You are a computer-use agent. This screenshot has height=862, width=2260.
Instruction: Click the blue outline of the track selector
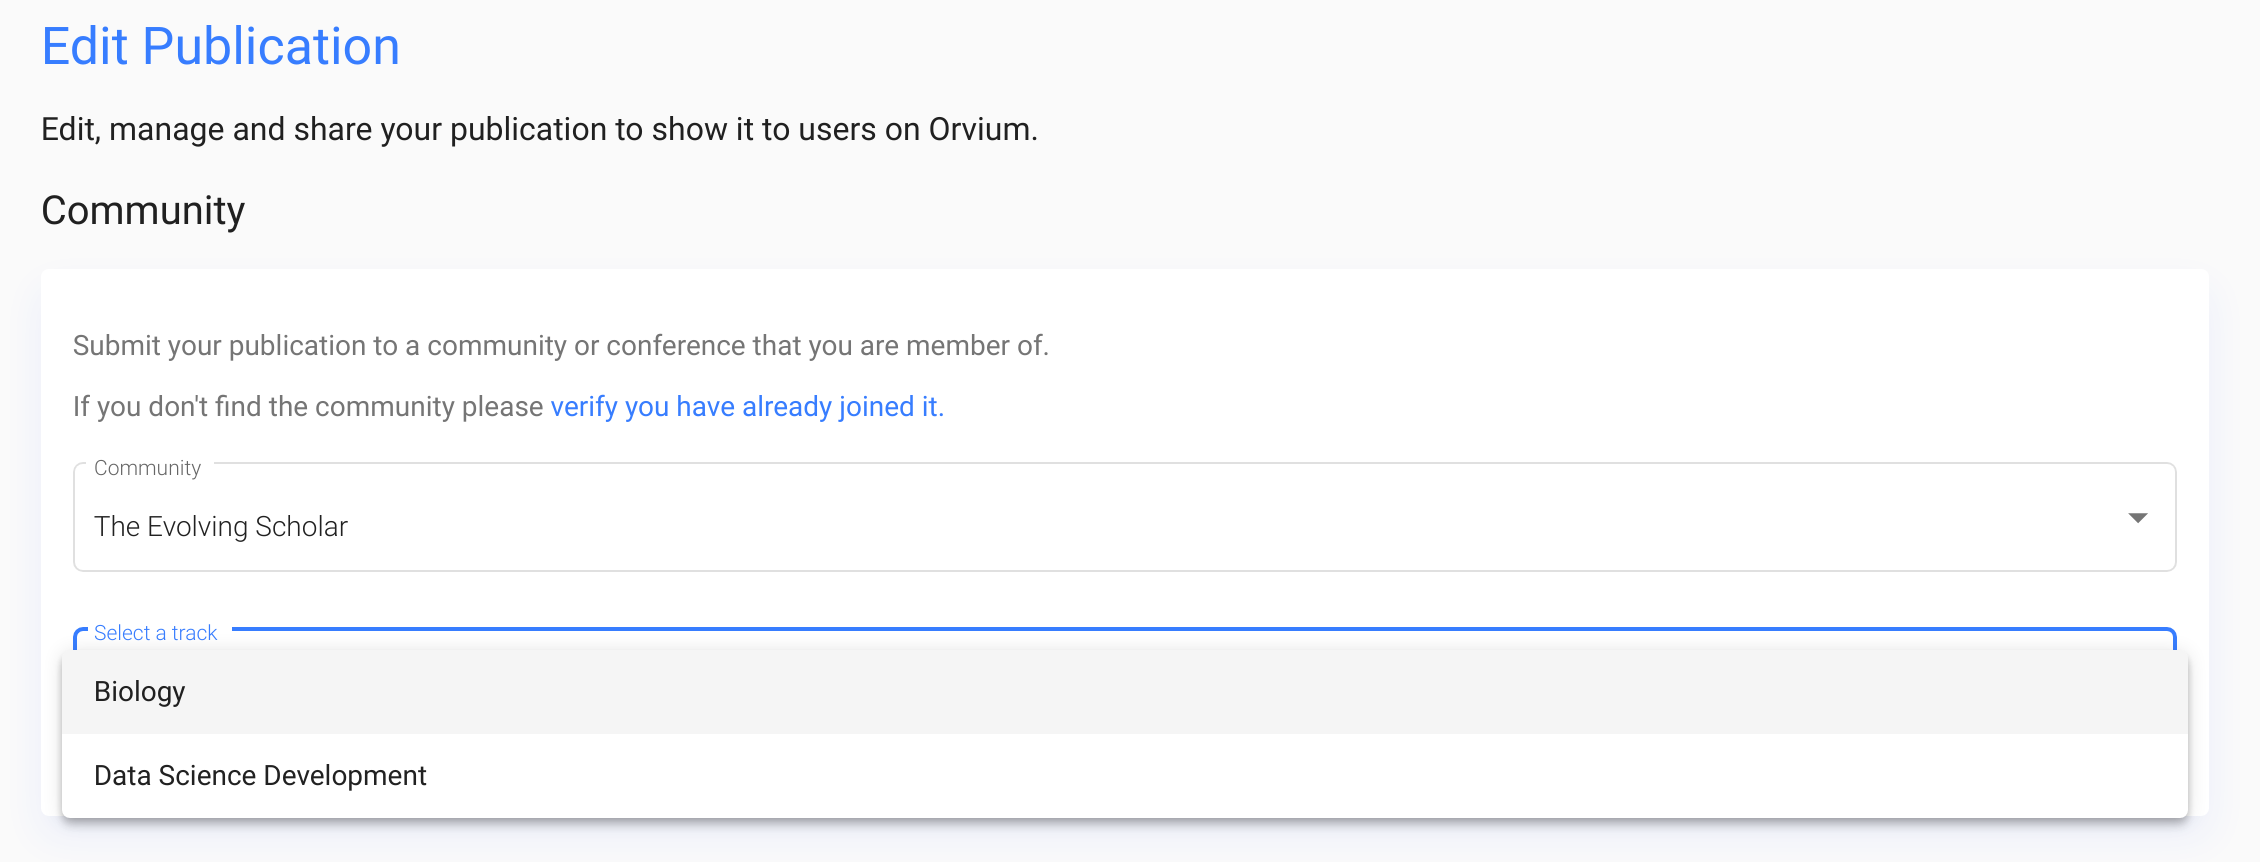click(1200, 629)
